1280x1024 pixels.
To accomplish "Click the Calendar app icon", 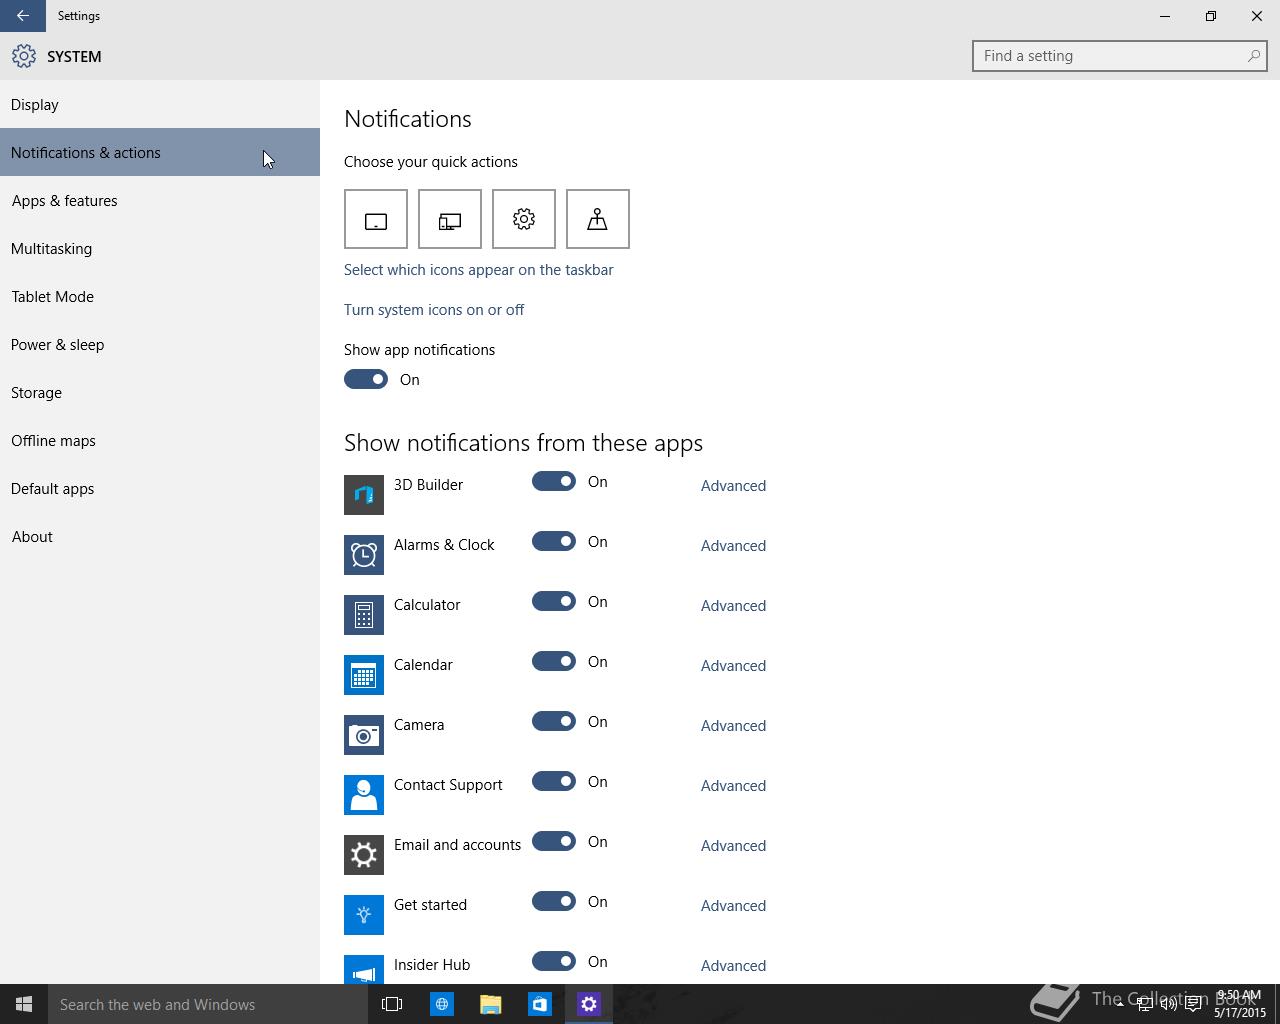I will [364, 675].
